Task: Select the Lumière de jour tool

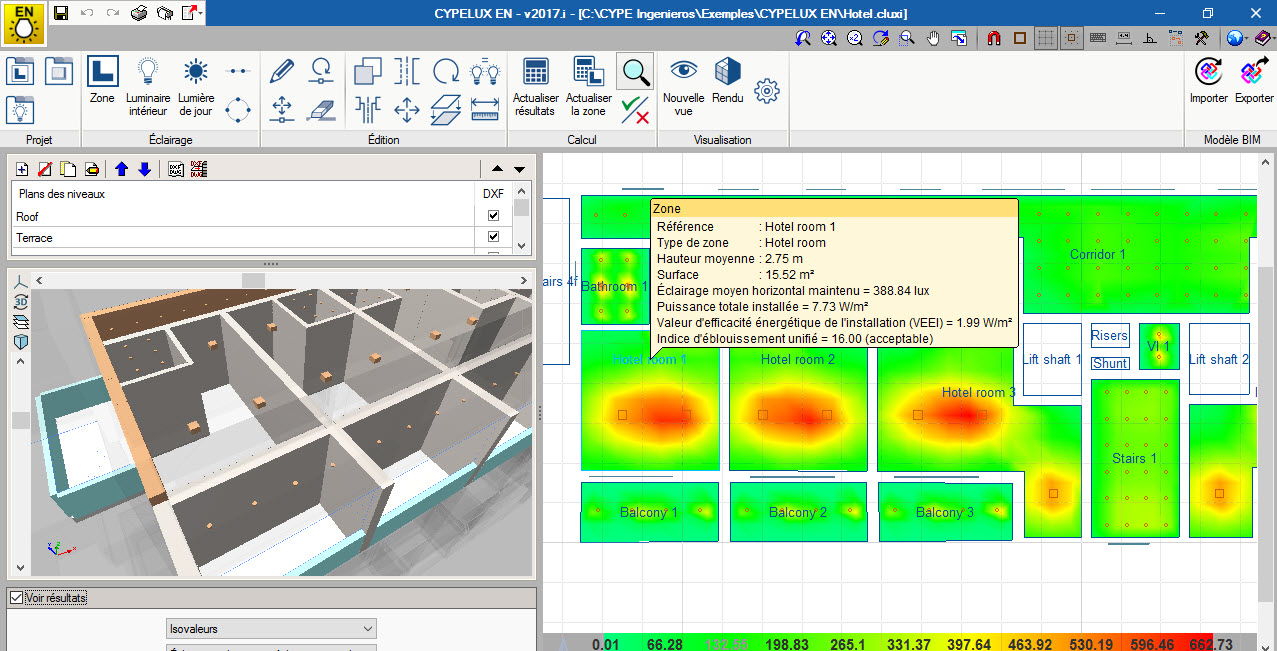Action: [196, 86]
